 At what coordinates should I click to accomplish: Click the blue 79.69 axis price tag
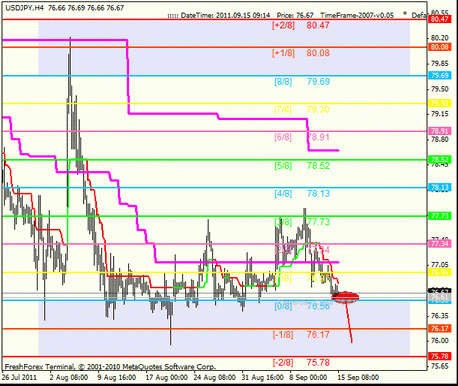coord(439,76)
